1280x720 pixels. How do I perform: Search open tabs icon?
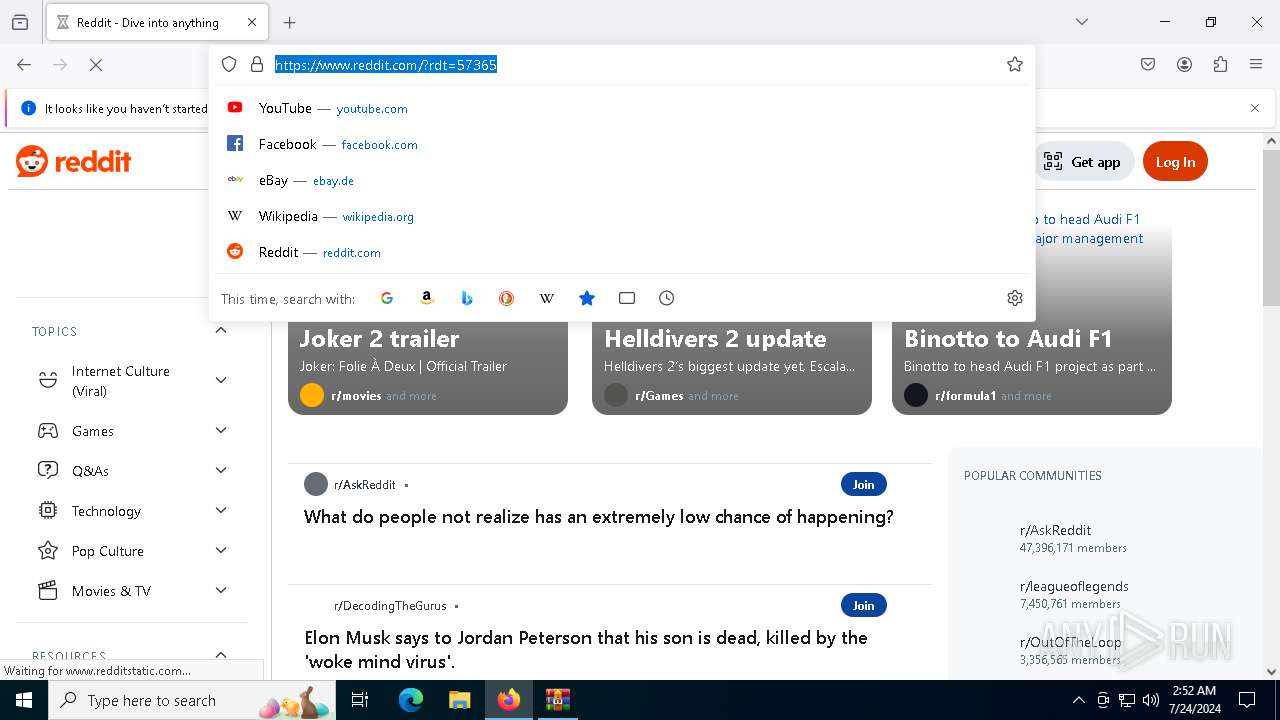[627, 298]
